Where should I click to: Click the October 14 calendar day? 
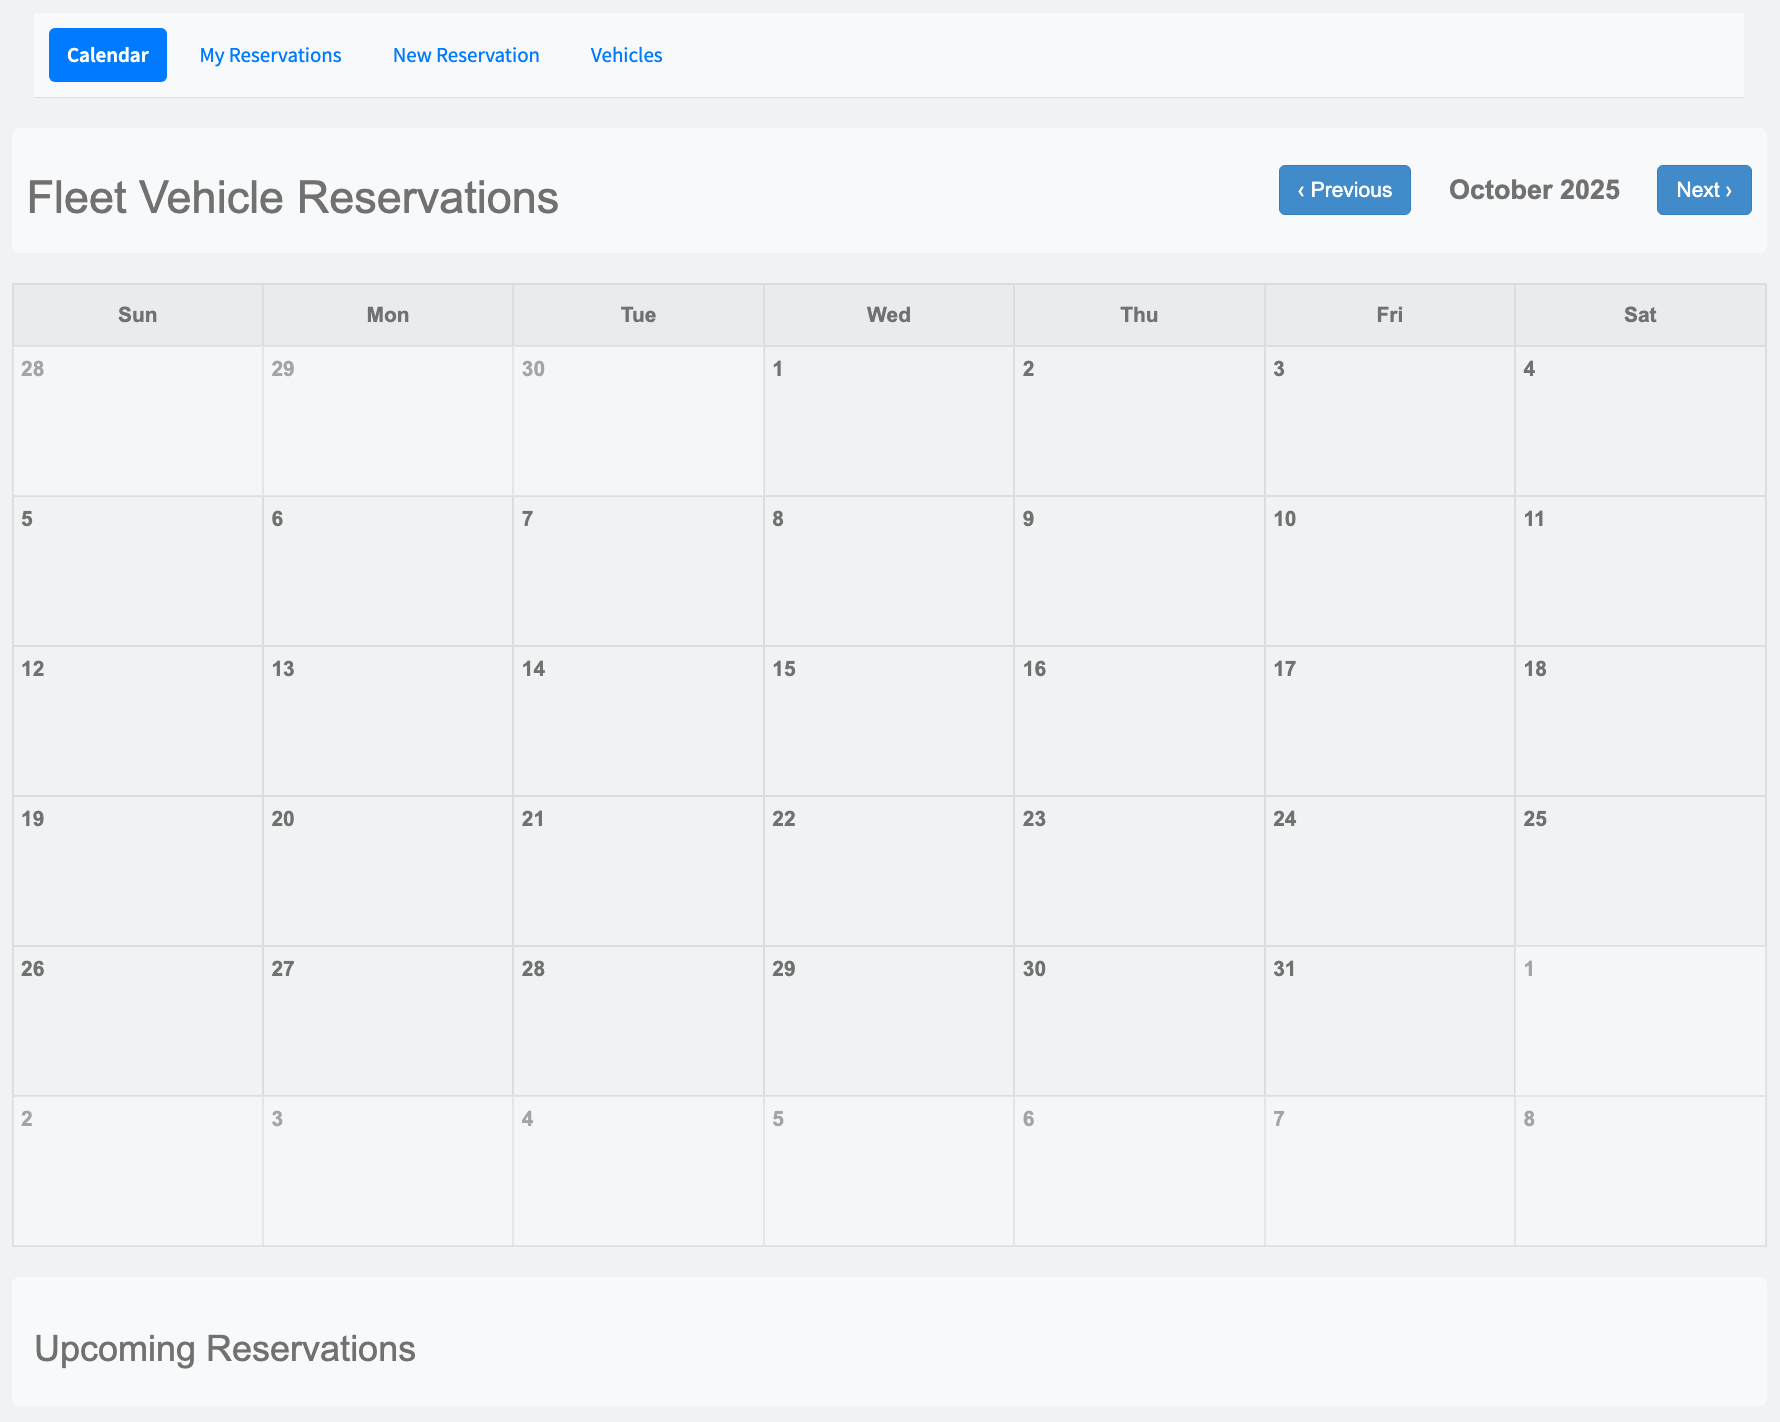638,721
